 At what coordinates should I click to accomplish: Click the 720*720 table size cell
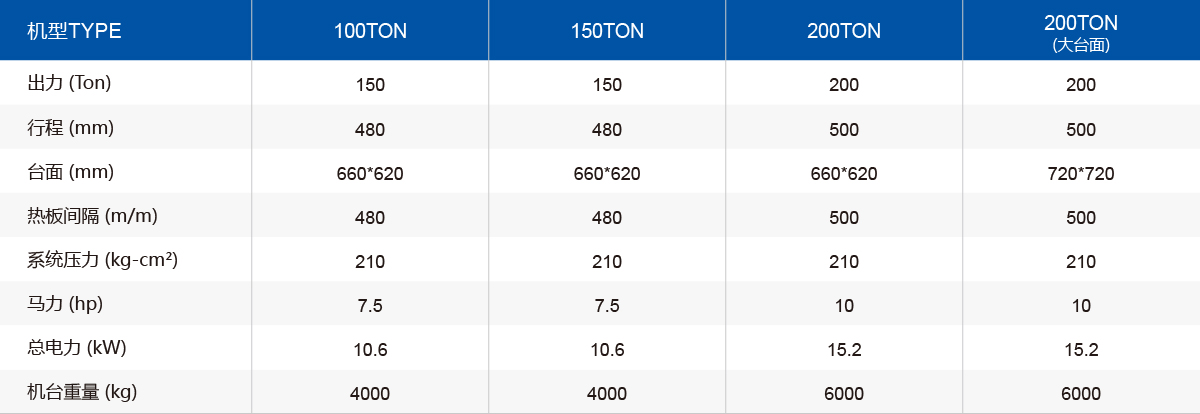1081,174
